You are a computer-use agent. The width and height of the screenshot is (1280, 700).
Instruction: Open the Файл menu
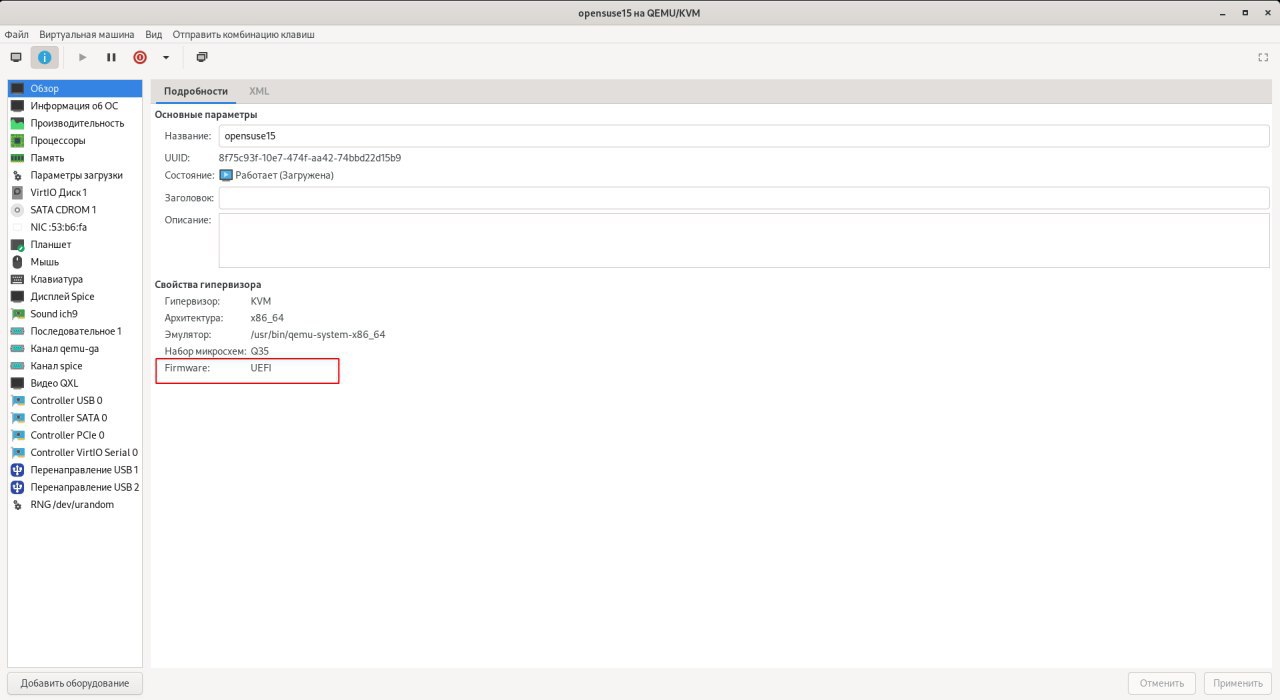tap(15, 34)
